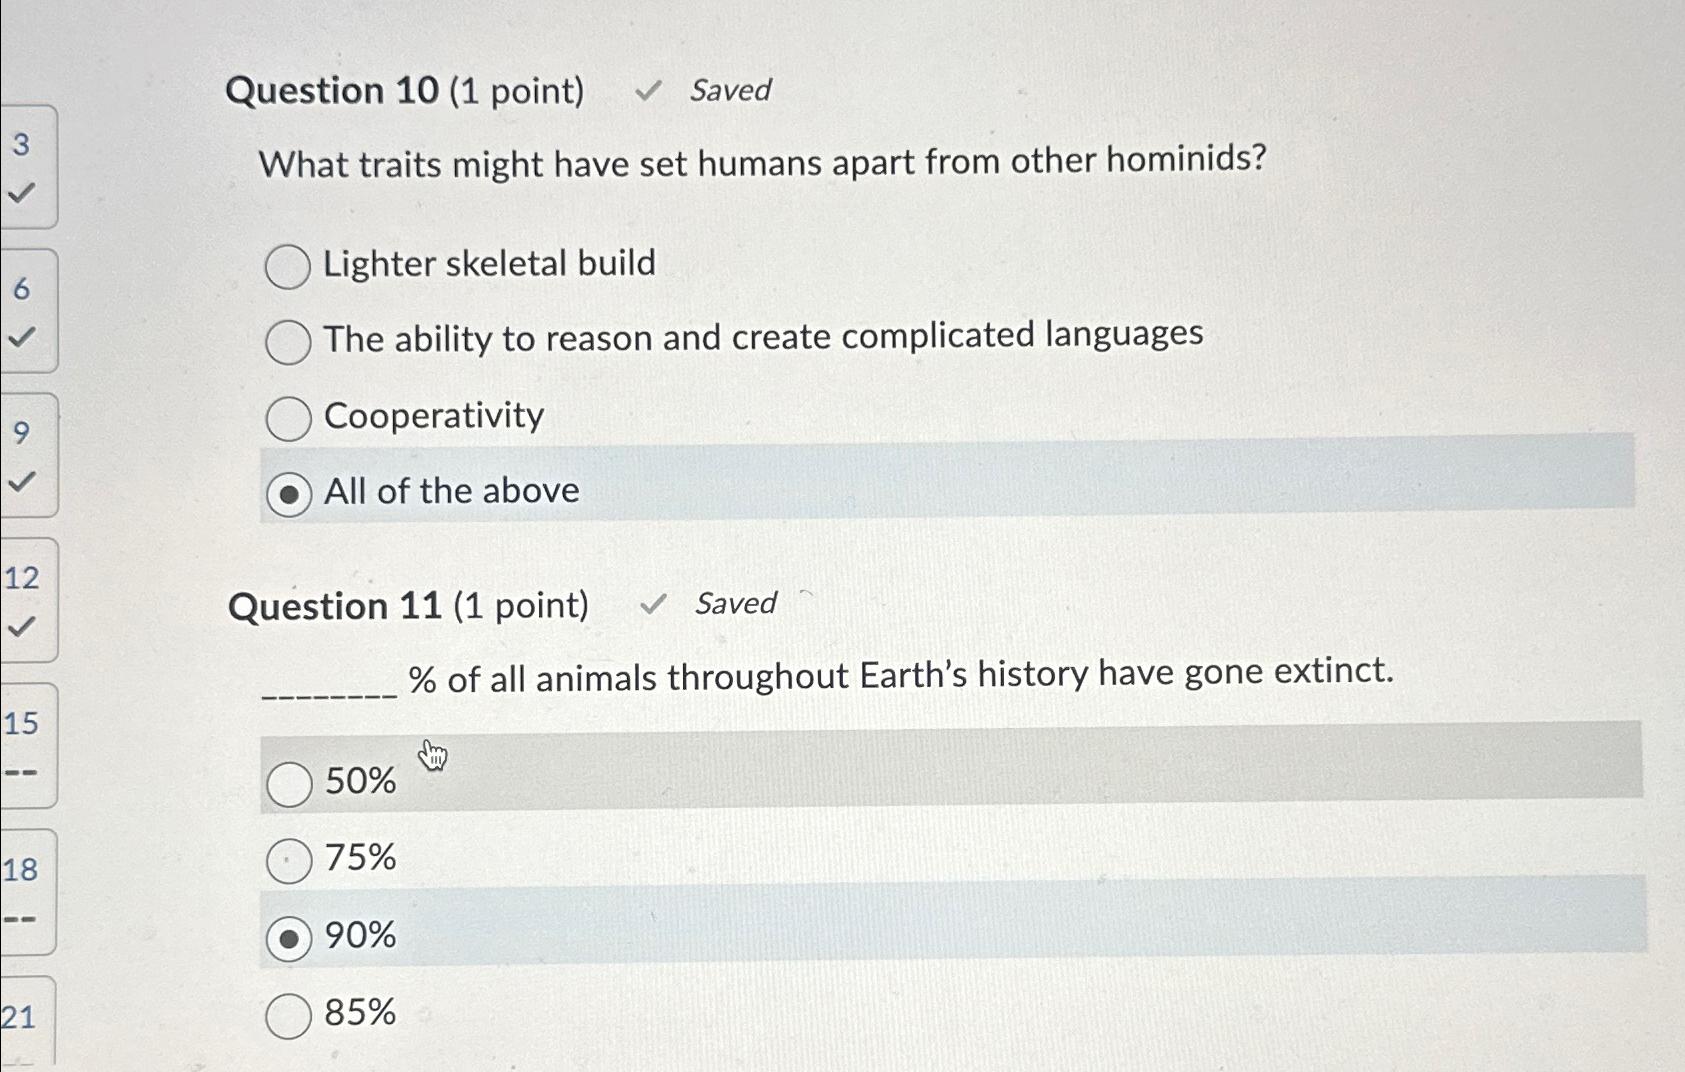Choose the ability to reason answer option
Screen dimensions: 1685x1072
(288, 343)
